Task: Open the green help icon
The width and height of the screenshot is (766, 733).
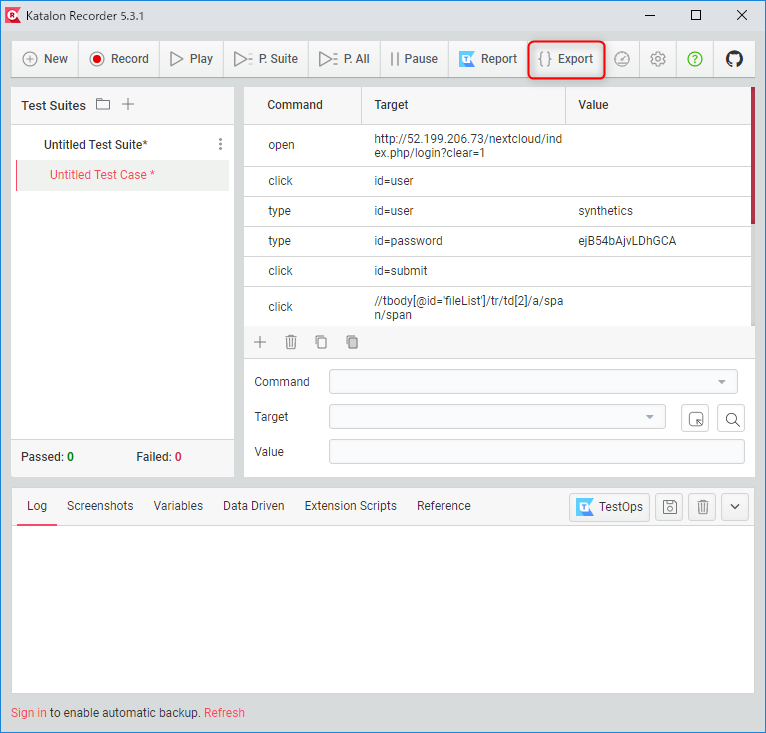Action: pos(695,59)
